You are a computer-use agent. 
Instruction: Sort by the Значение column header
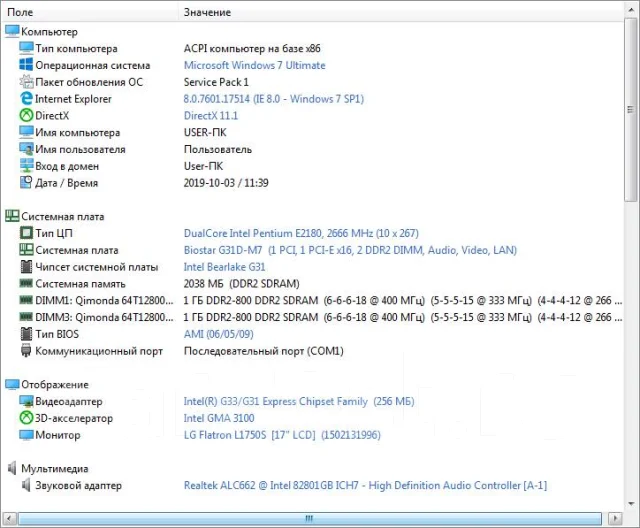[401, 12]
